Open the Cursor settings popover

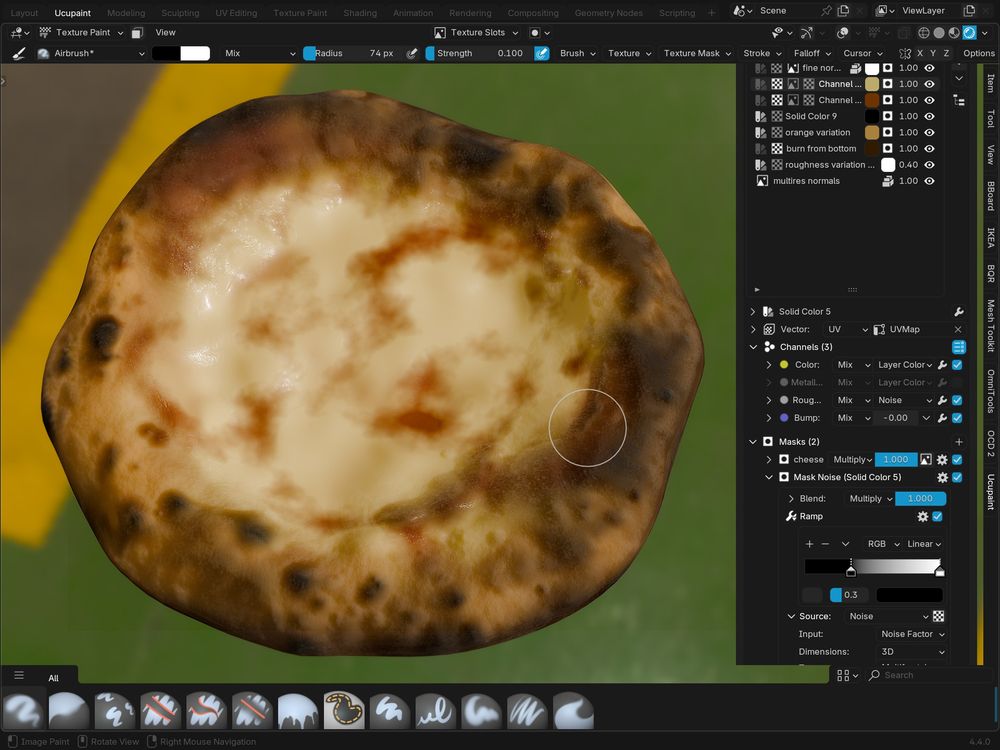[863, 54]
